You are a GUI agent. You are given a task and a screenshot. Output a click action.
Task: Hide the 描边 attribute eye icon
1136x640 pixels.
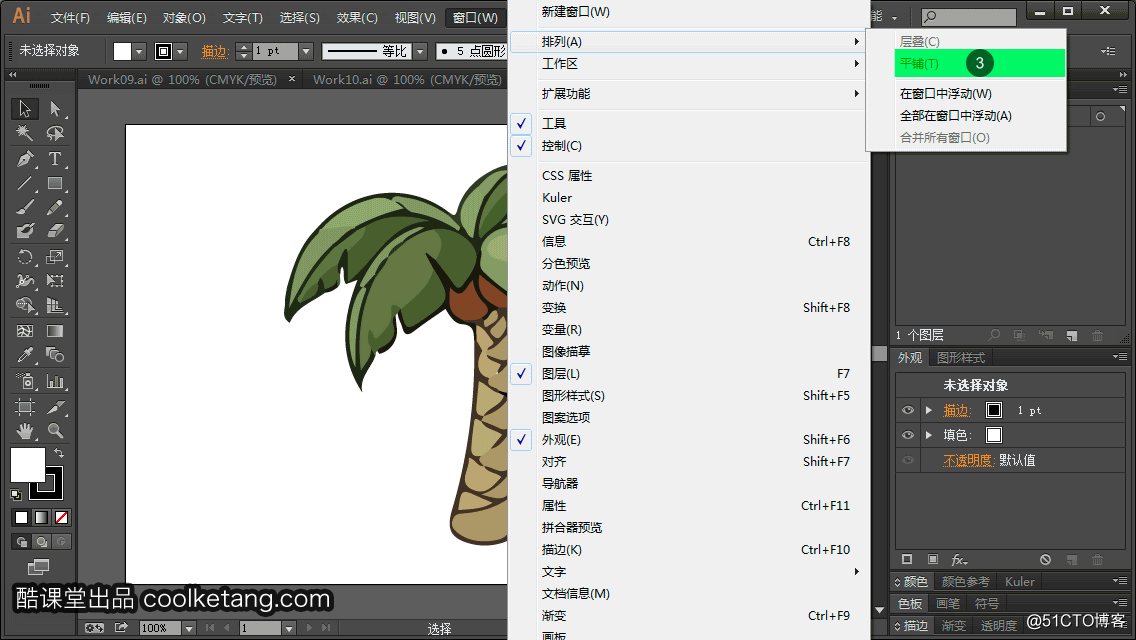point(908,410)
